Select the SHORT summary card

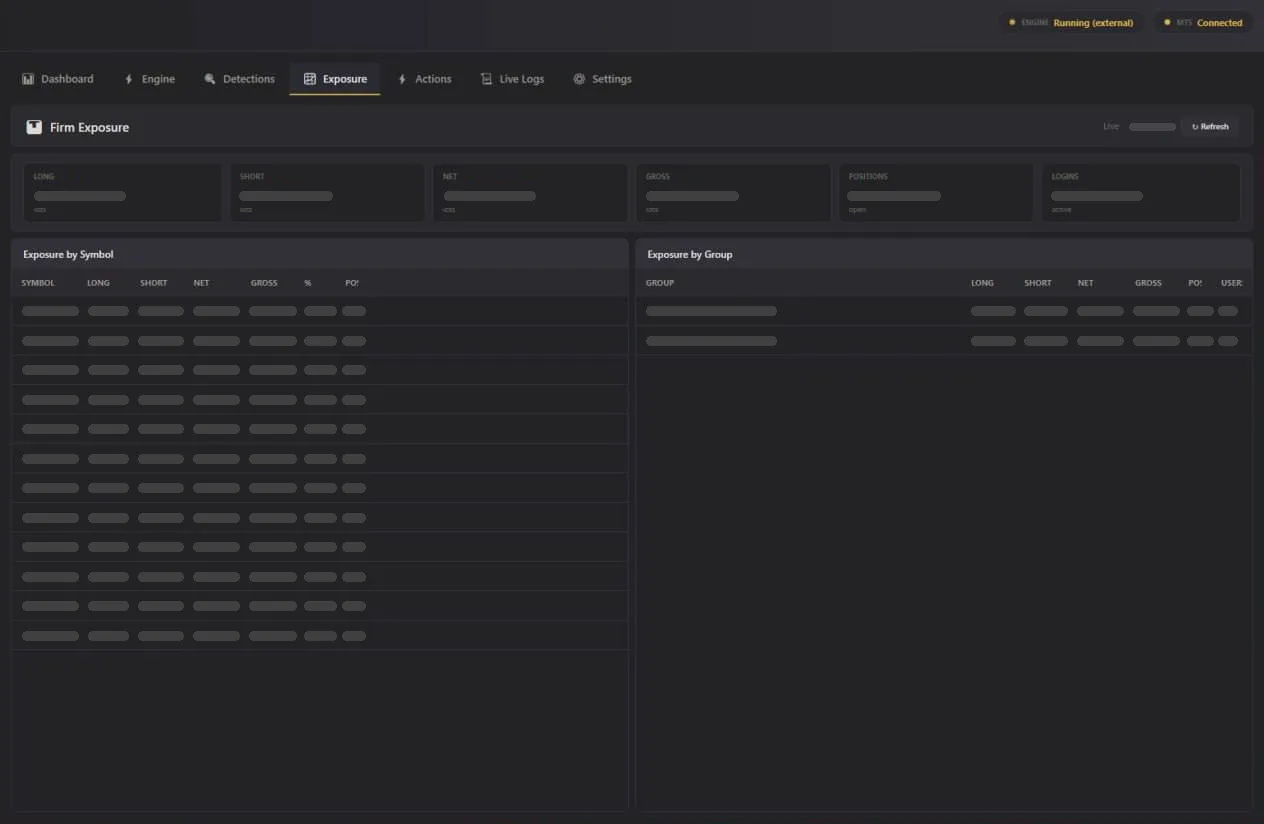(327, 192)
